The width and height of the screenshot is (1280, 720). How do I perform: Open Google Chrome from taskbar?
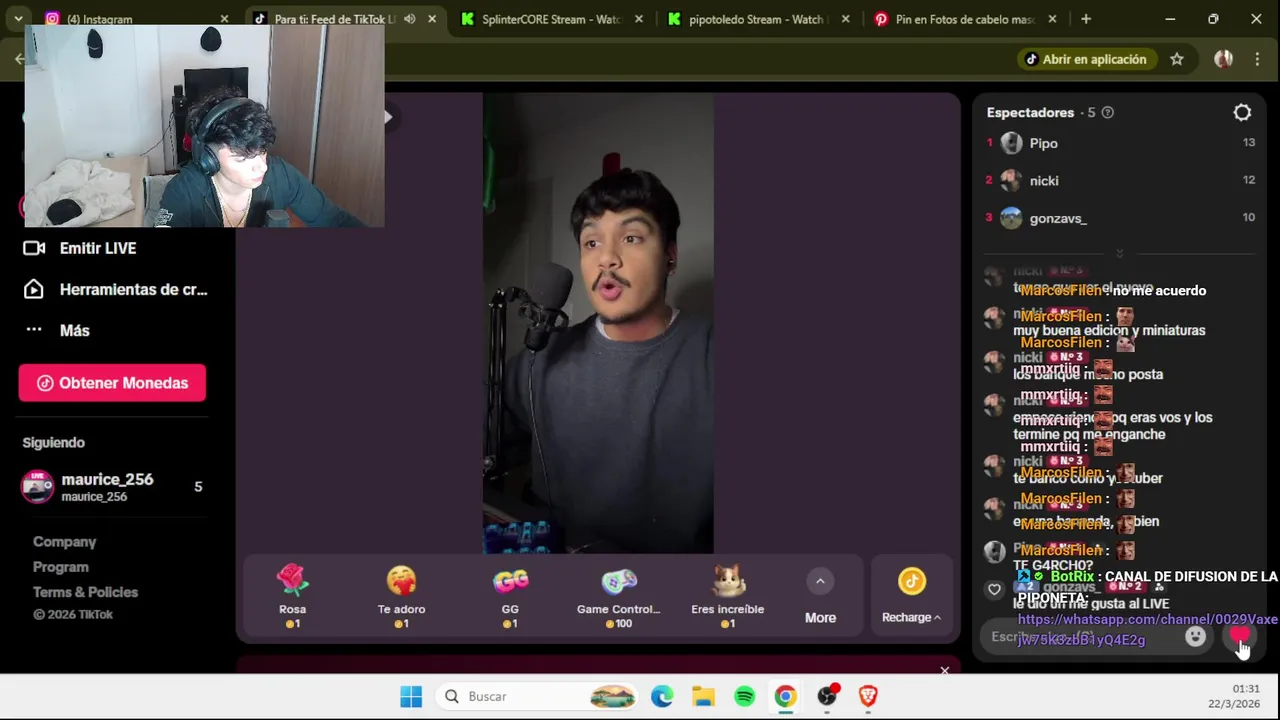[x=785, y=696]
